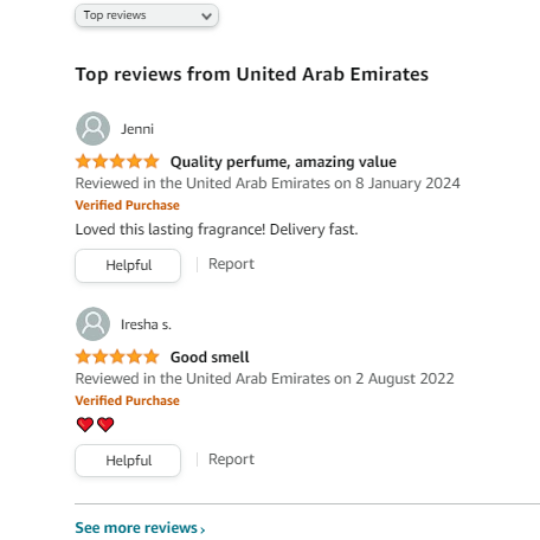The width and height of the screenshot is (540, 540).
Task: Click the arrow next to See more reviews
Action: tap(202, 530)
